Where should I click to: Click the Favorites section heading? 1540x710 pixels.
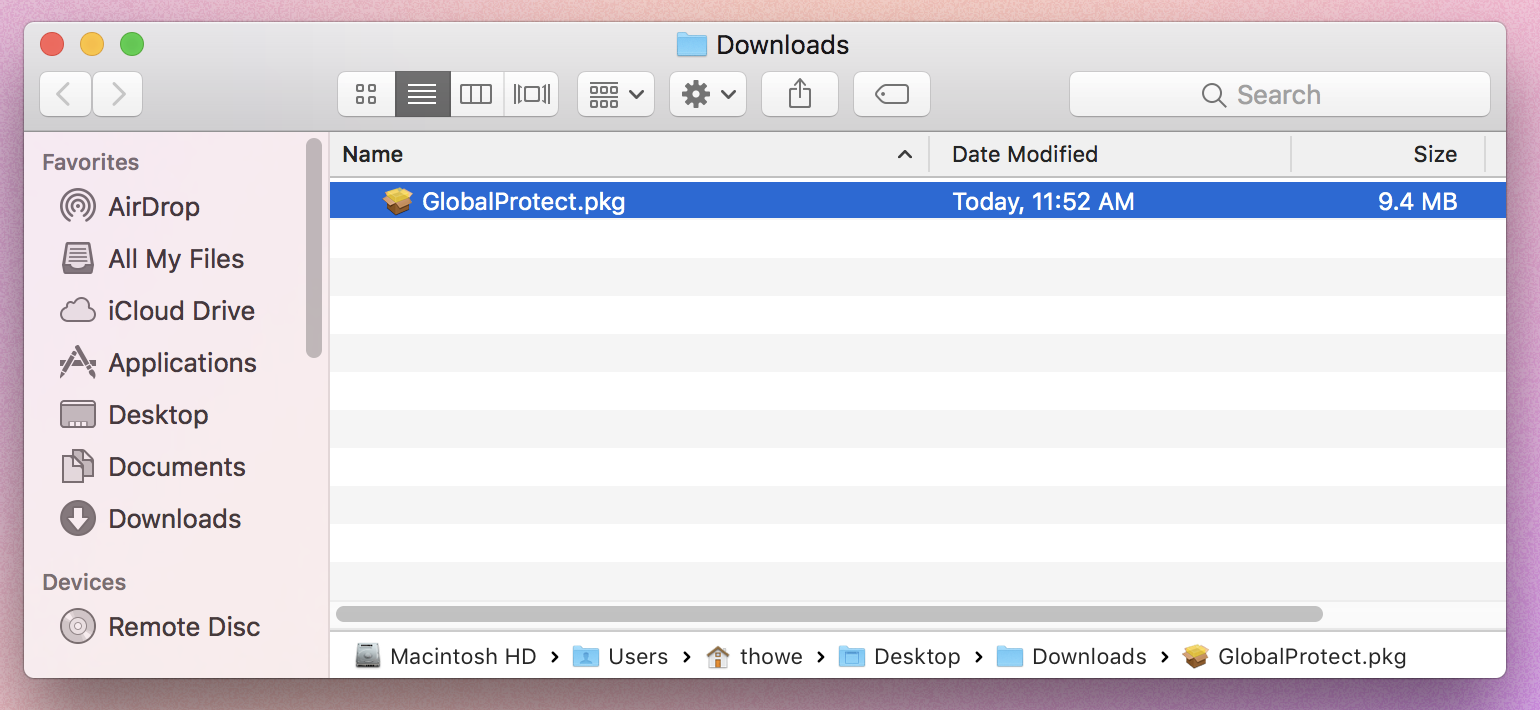coord(90,162)
